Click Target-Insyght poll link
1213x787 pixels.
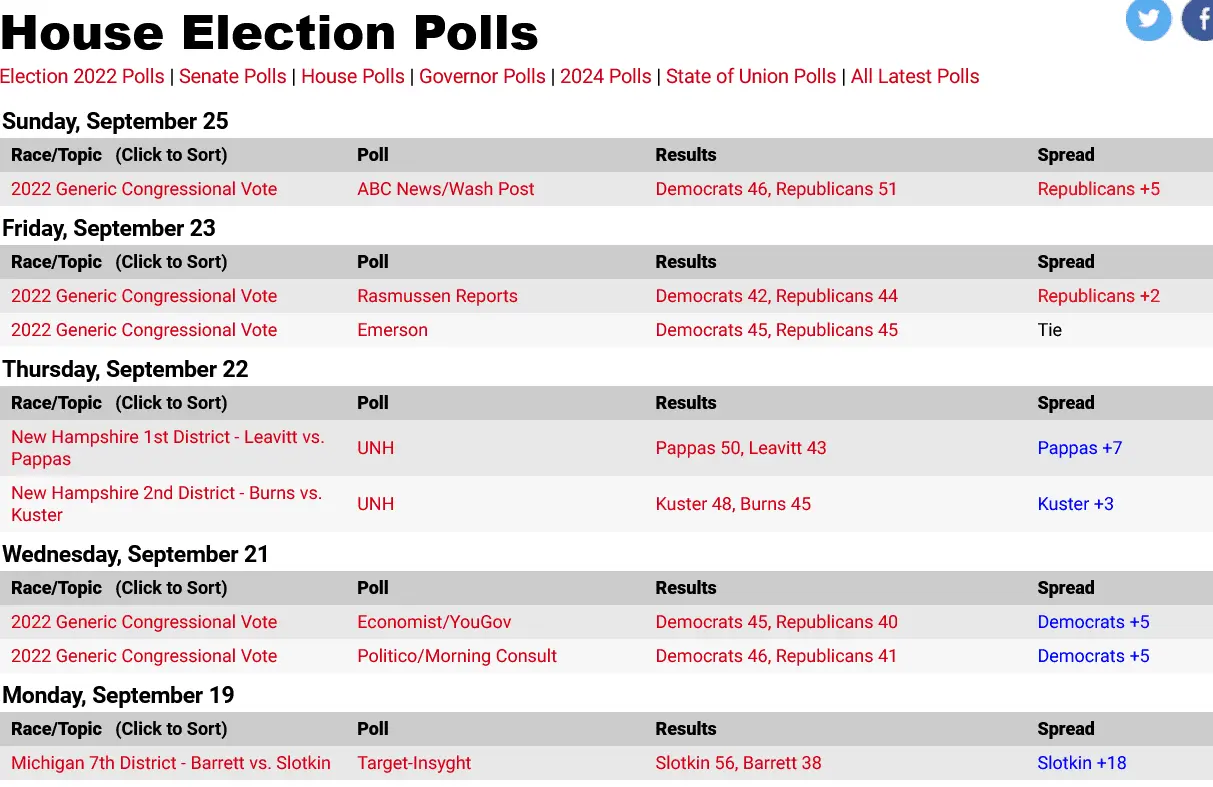pyautogui.click(x=414, y=763)
